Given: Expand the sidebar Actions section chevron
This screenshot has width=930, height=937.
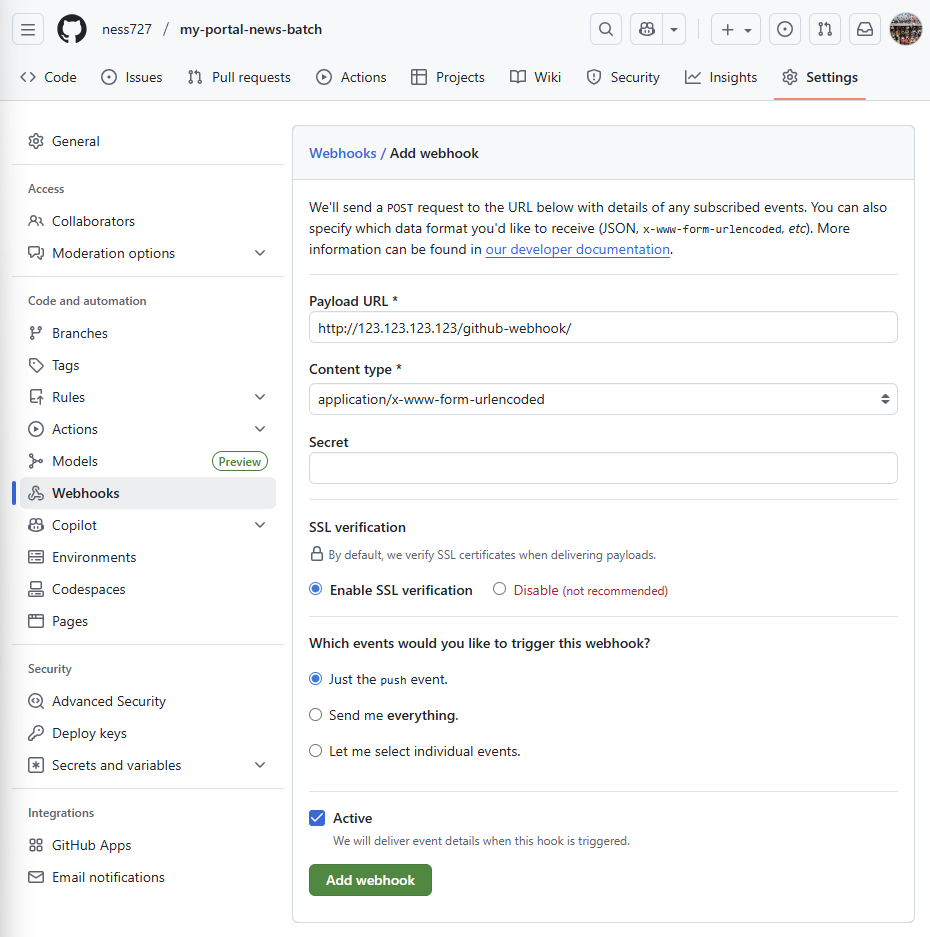Looking at the screenshot, I should click(260, 429).
